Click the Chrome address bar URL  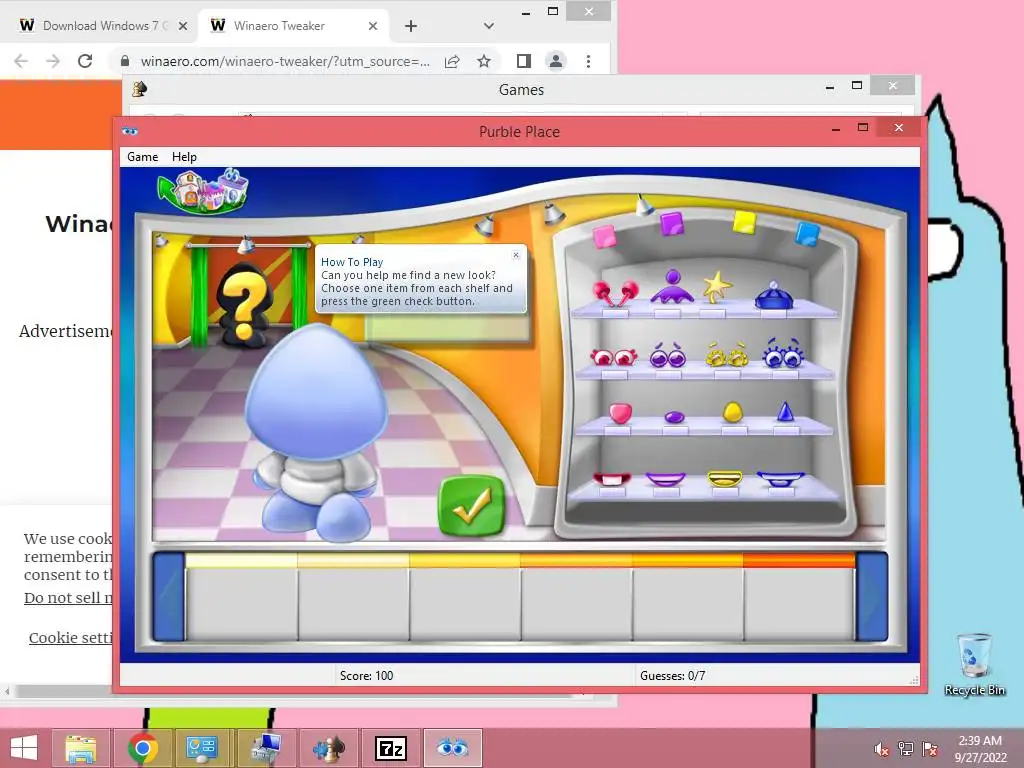(x=285, y=61)
